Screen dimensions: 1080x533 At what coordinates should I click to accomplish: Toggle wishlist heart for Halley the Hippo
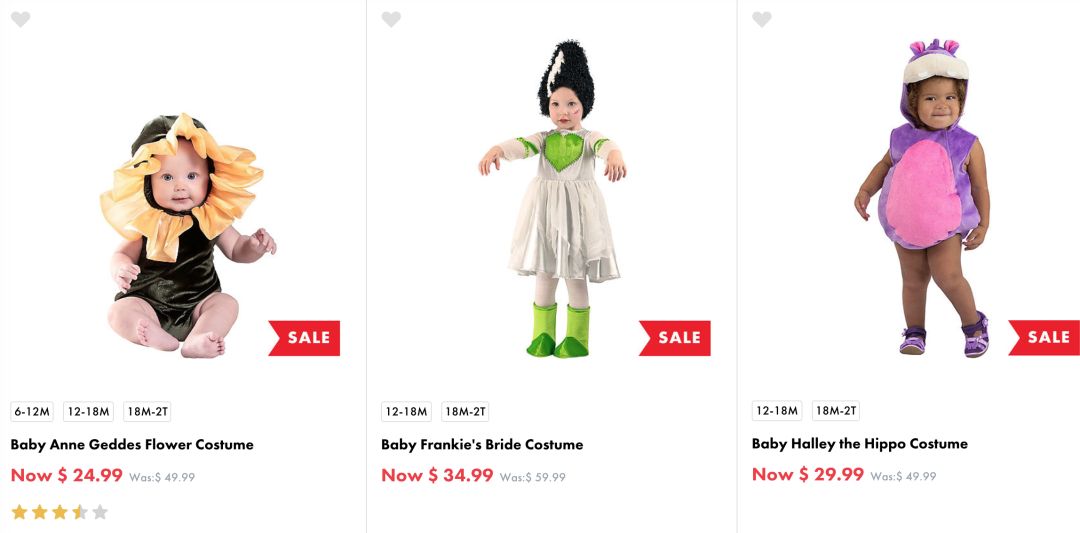tap(762, 19)
